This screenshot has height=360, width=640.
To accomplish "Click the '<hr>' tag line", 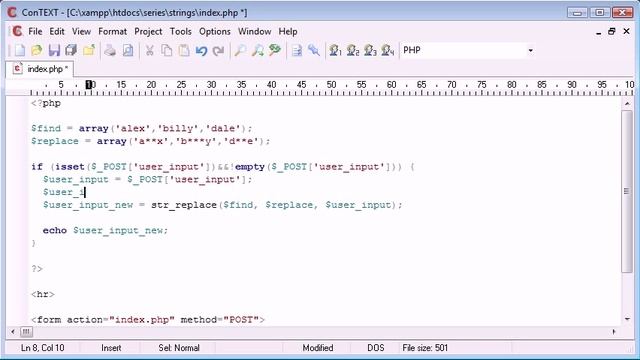I will point(43,294).
